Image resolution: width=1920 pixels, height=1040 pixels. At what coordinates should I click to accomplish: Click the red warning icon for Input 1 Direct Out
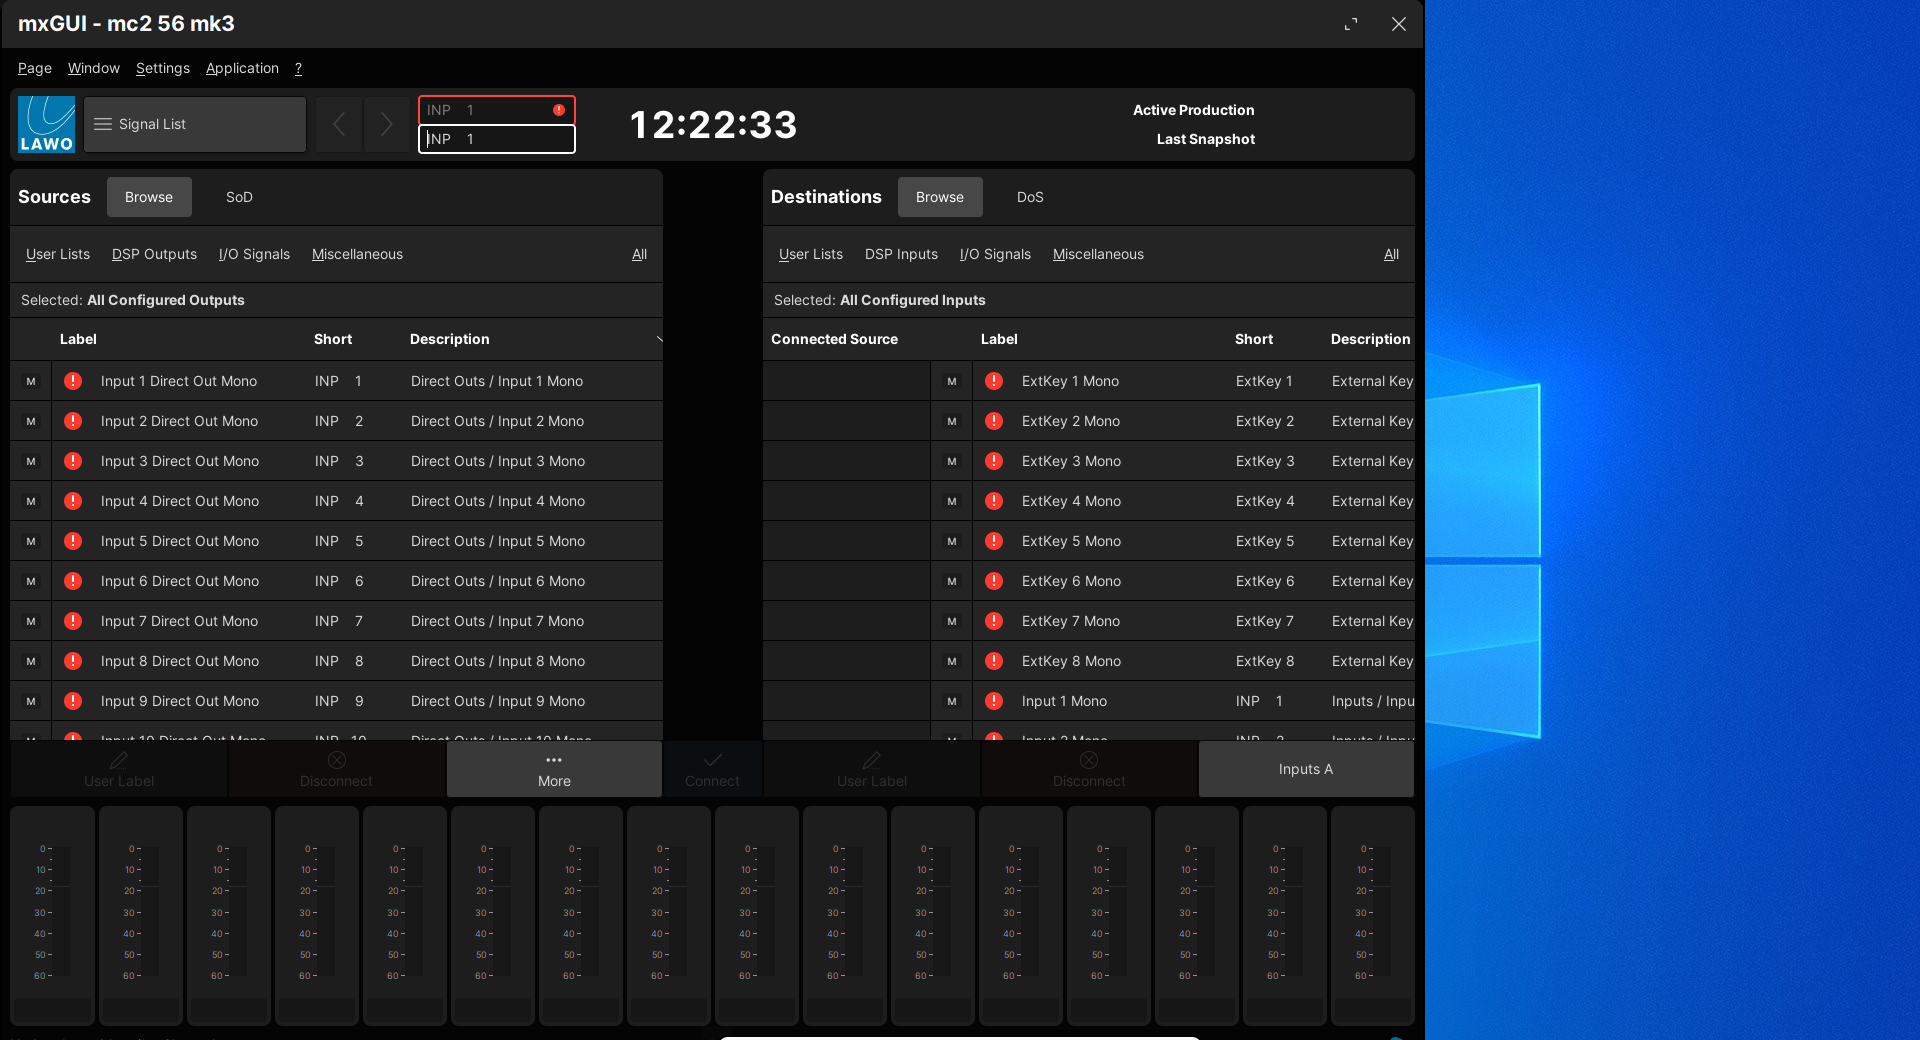pos(73,381)
